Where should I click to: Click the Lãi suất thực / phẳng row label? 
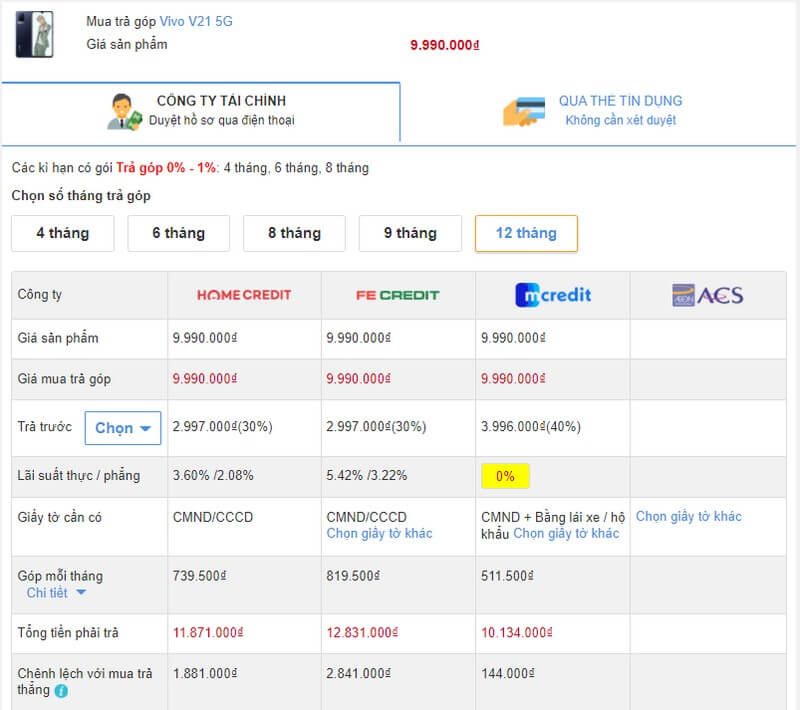click(79, 475)
